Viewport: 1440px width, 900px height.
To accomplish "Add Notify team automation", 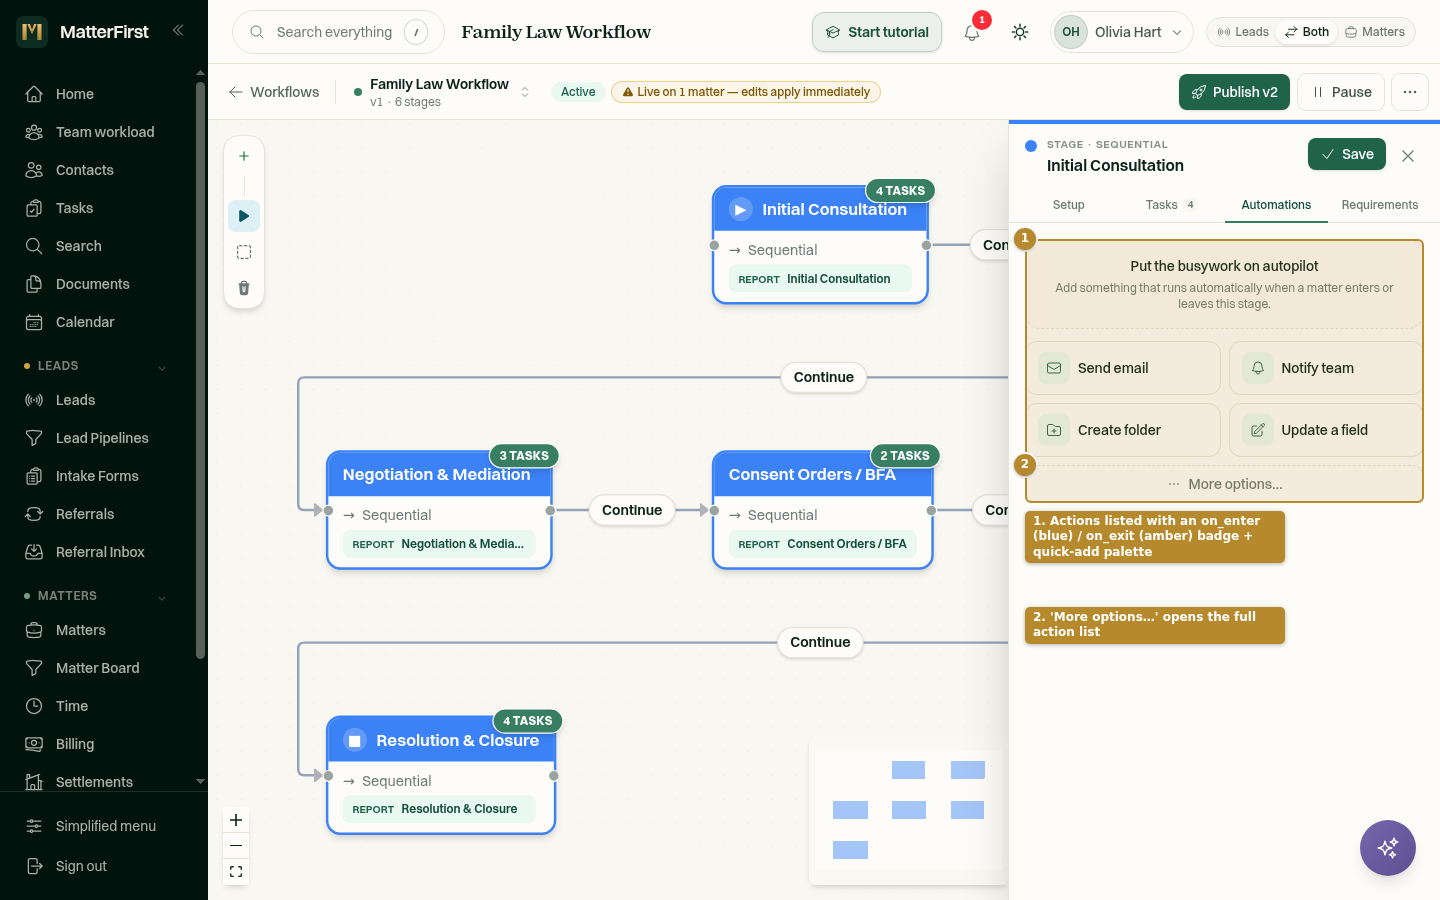I will pos(1326,368).
